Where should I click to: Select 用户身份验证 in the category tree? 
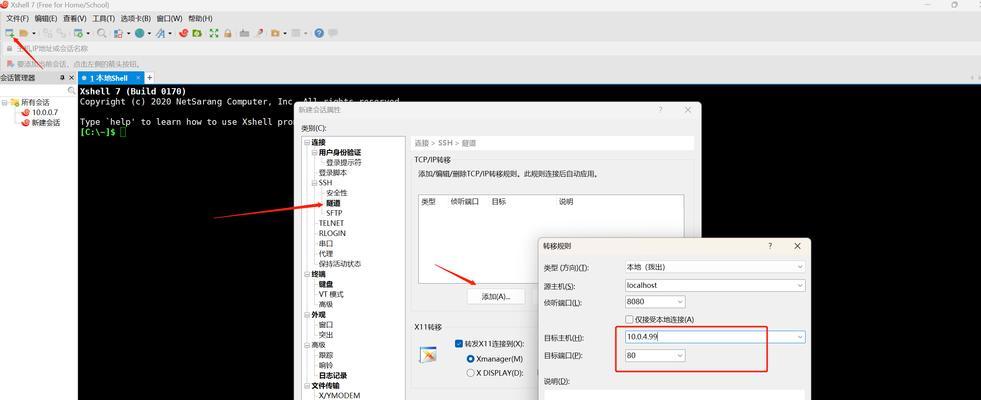click(x=340, y=152)
